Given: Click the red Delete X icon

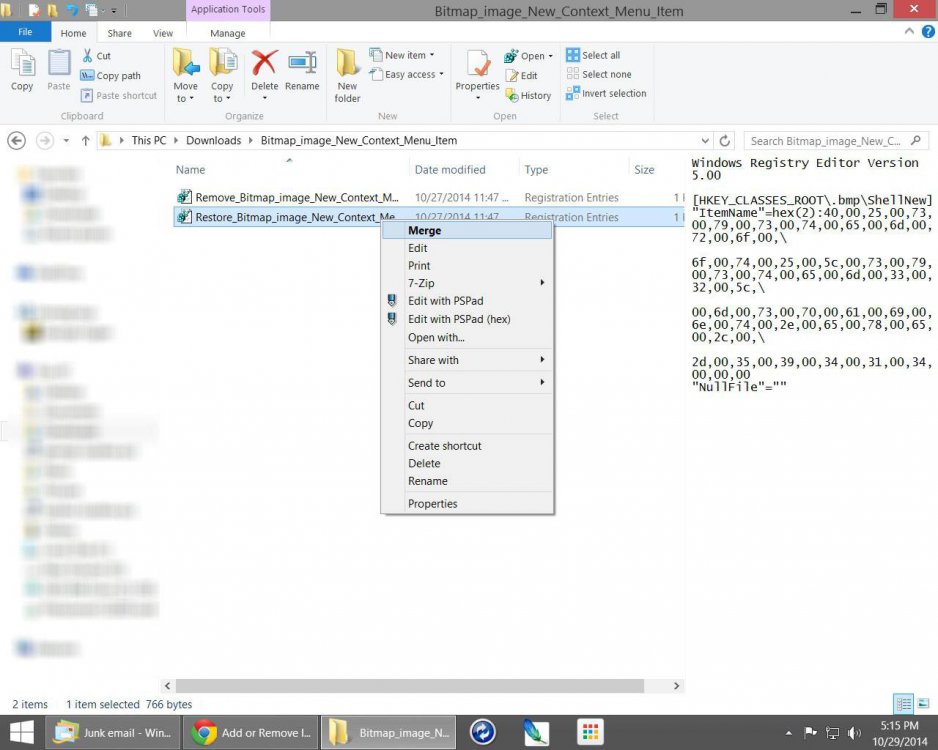Looking at the screenshot, I should pyautogui.click(x=264, y=63).
